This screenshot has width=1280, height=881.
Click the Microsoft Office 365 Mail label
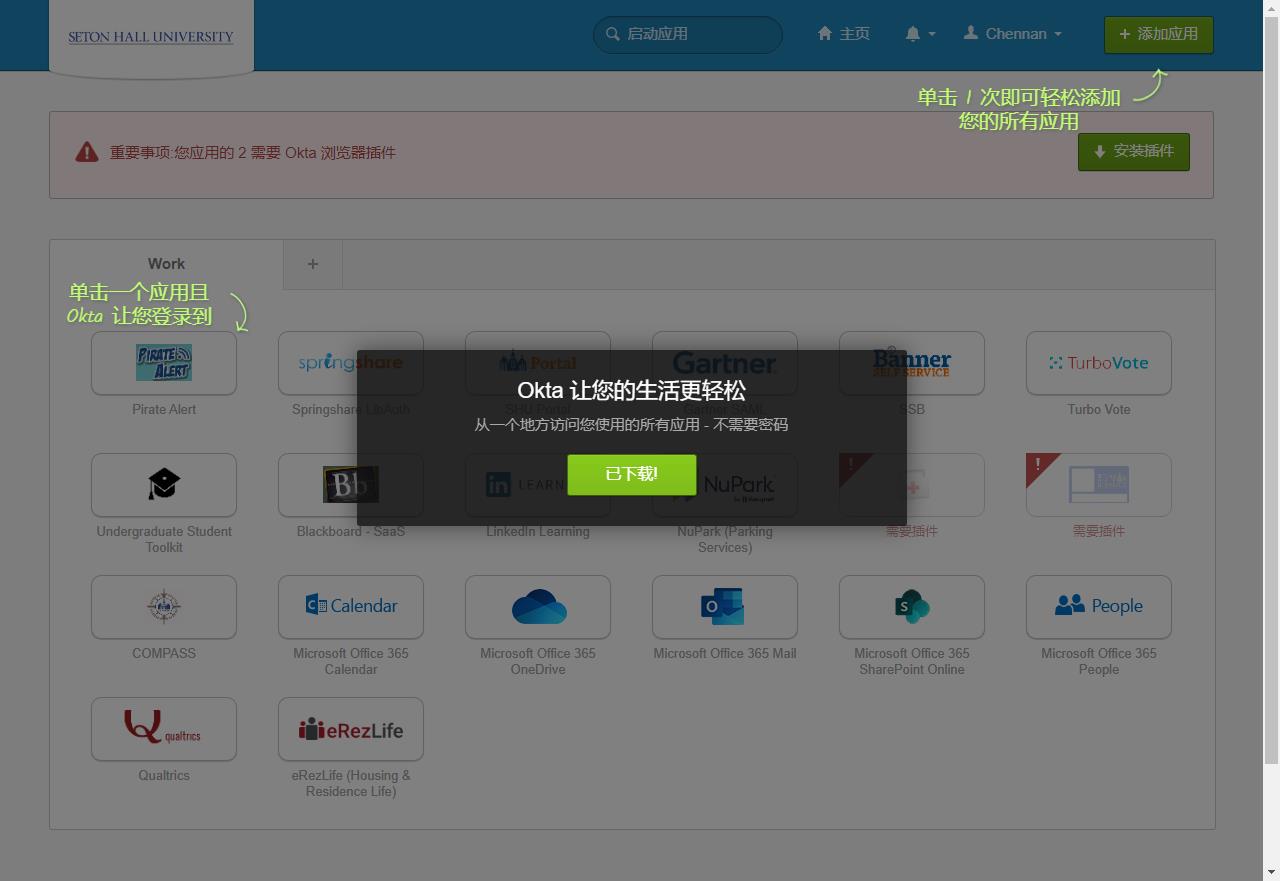click(x=725, y=653)
